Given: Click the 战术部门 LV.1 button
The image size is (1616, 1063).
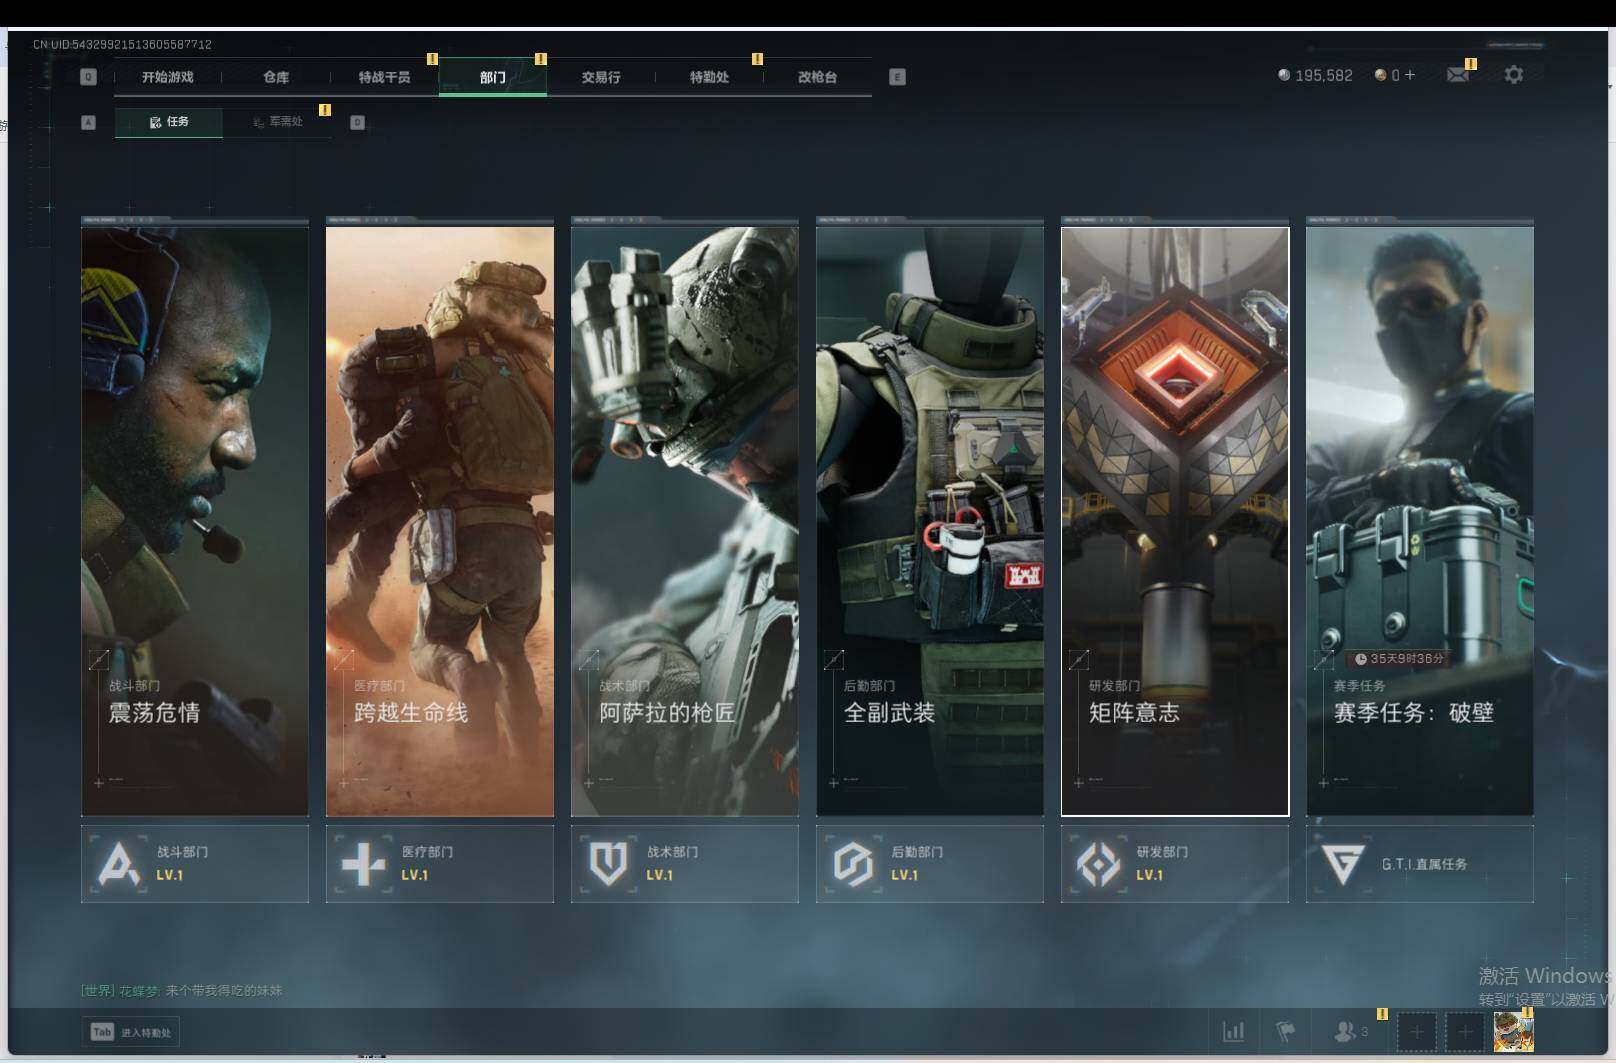Looking at the screenshot, I should click(685, 864).
